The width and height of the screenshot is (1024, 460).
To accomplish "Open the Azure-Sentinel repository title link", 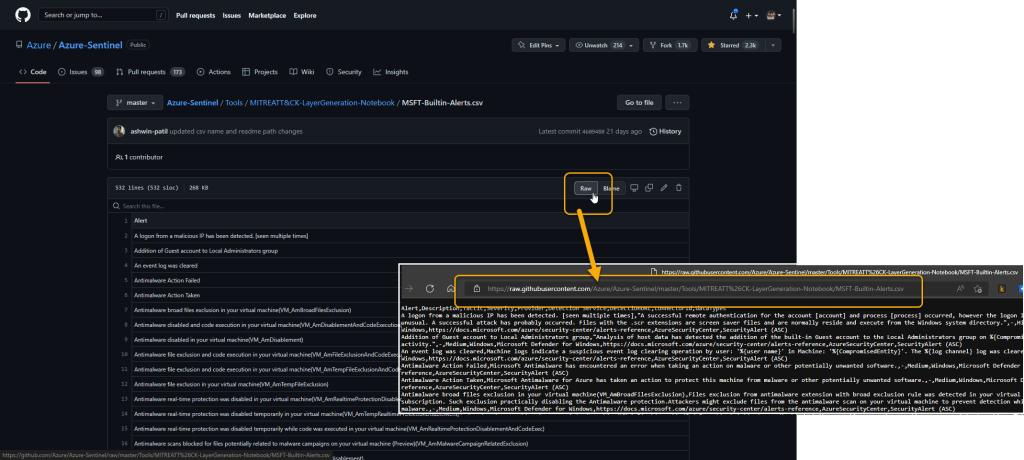I will click(x=91, y=45).
